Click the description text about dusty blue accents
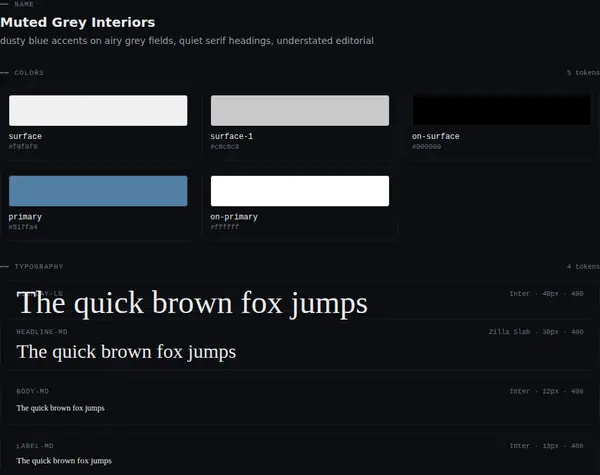600x475 pixels. click(x=187, y=41)
